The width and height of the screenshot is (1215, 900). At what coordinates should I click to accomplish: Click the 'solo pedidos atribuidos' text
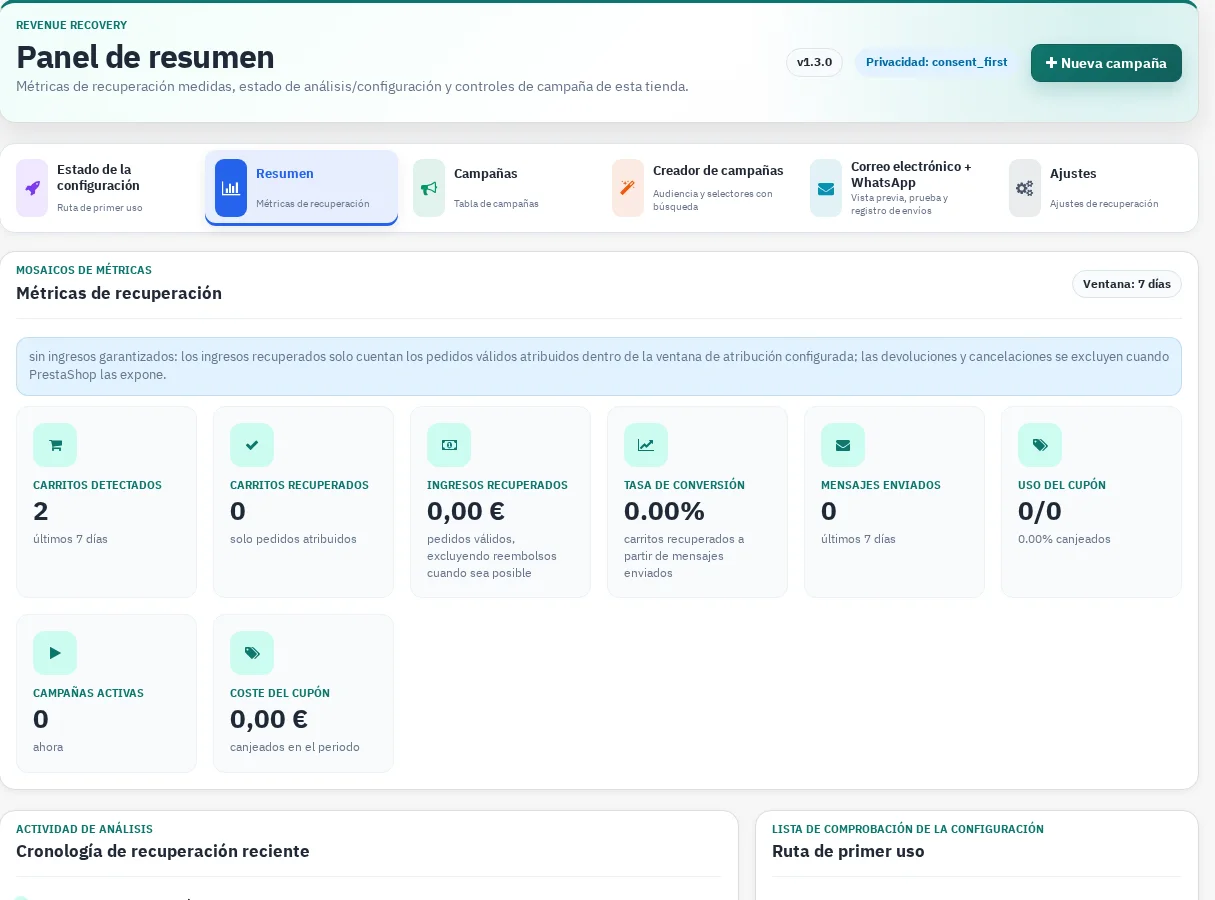(x=293, y=539)
